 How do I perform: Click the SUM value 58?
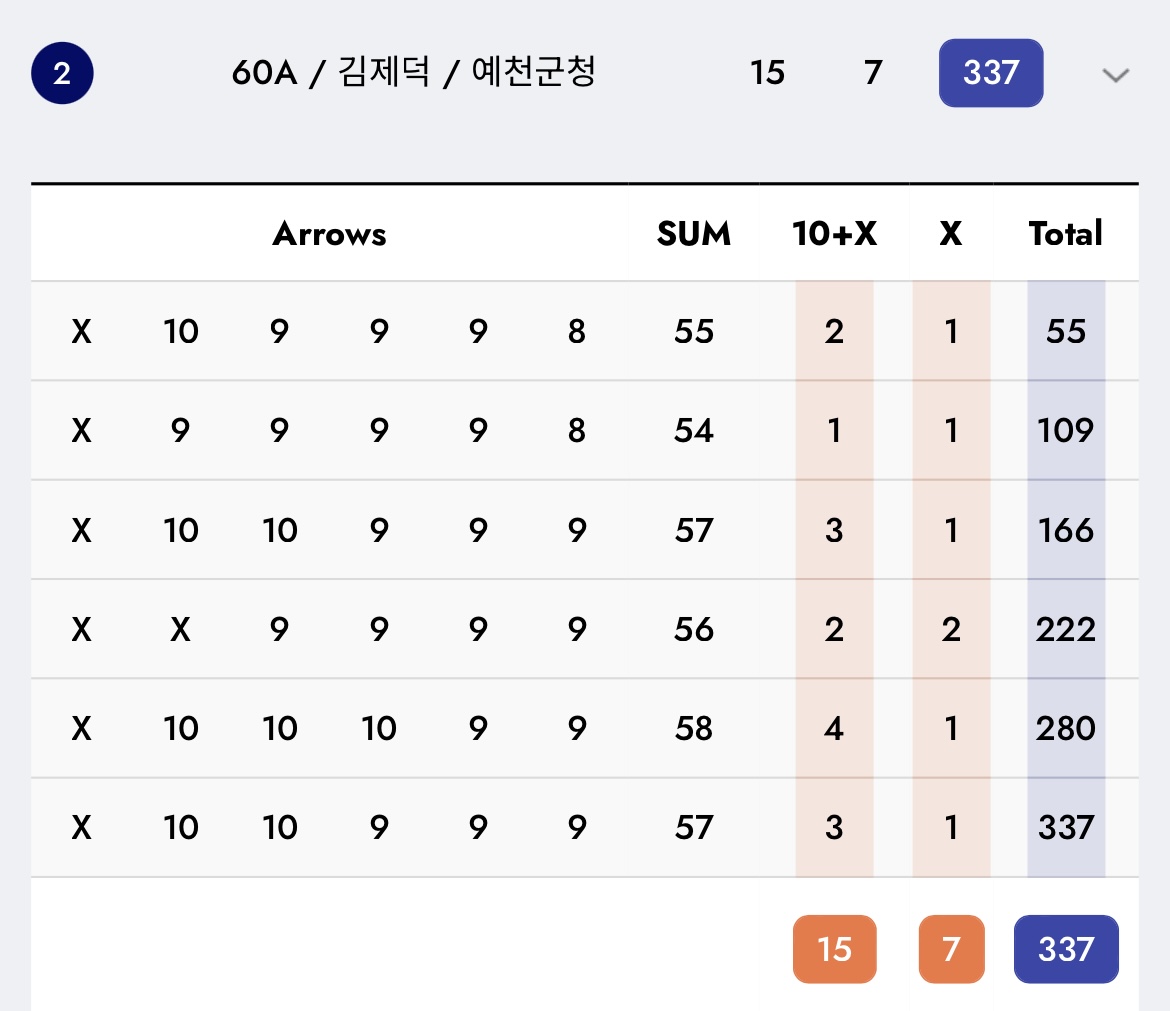click(693, 728)
